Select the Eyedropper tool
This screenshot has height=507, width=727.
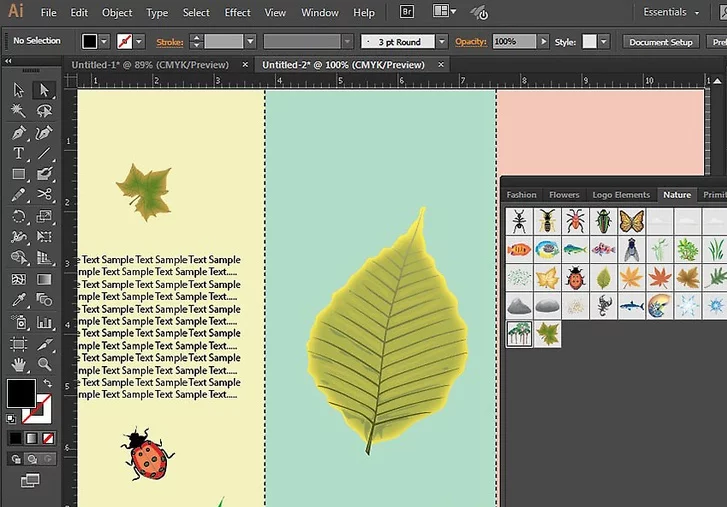pyautogui.click(x=18, y=301)
